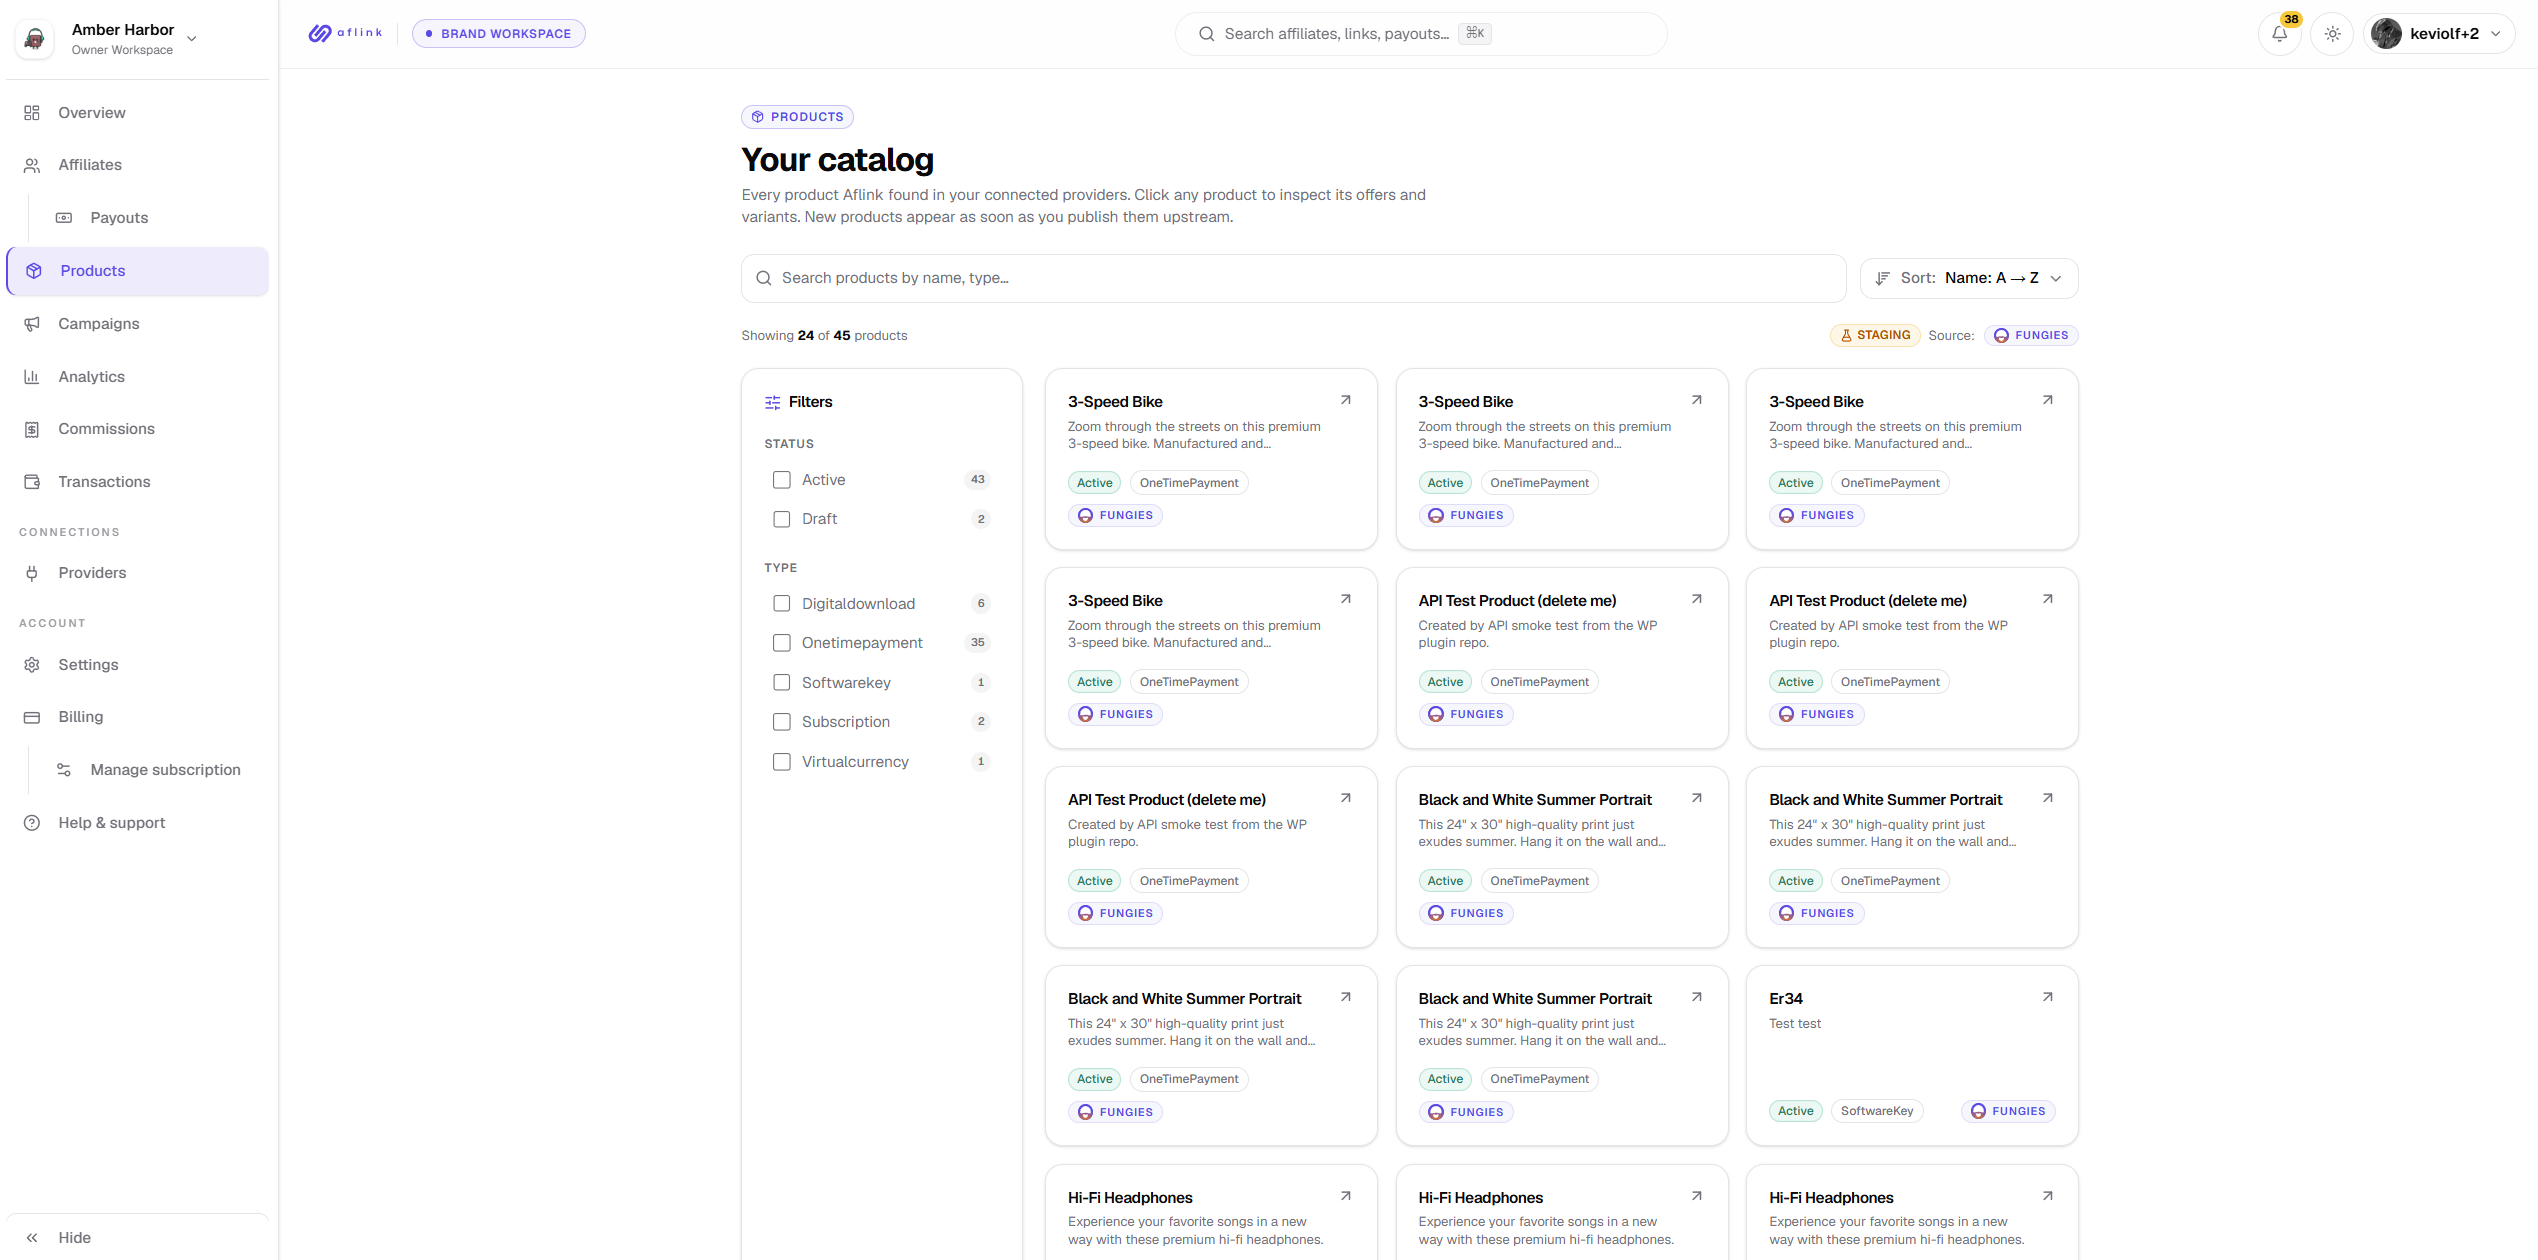Open the Sort Name A→Z dropdown
The width and height of the screenshot is (2538, 1260).
[1969, 278]
